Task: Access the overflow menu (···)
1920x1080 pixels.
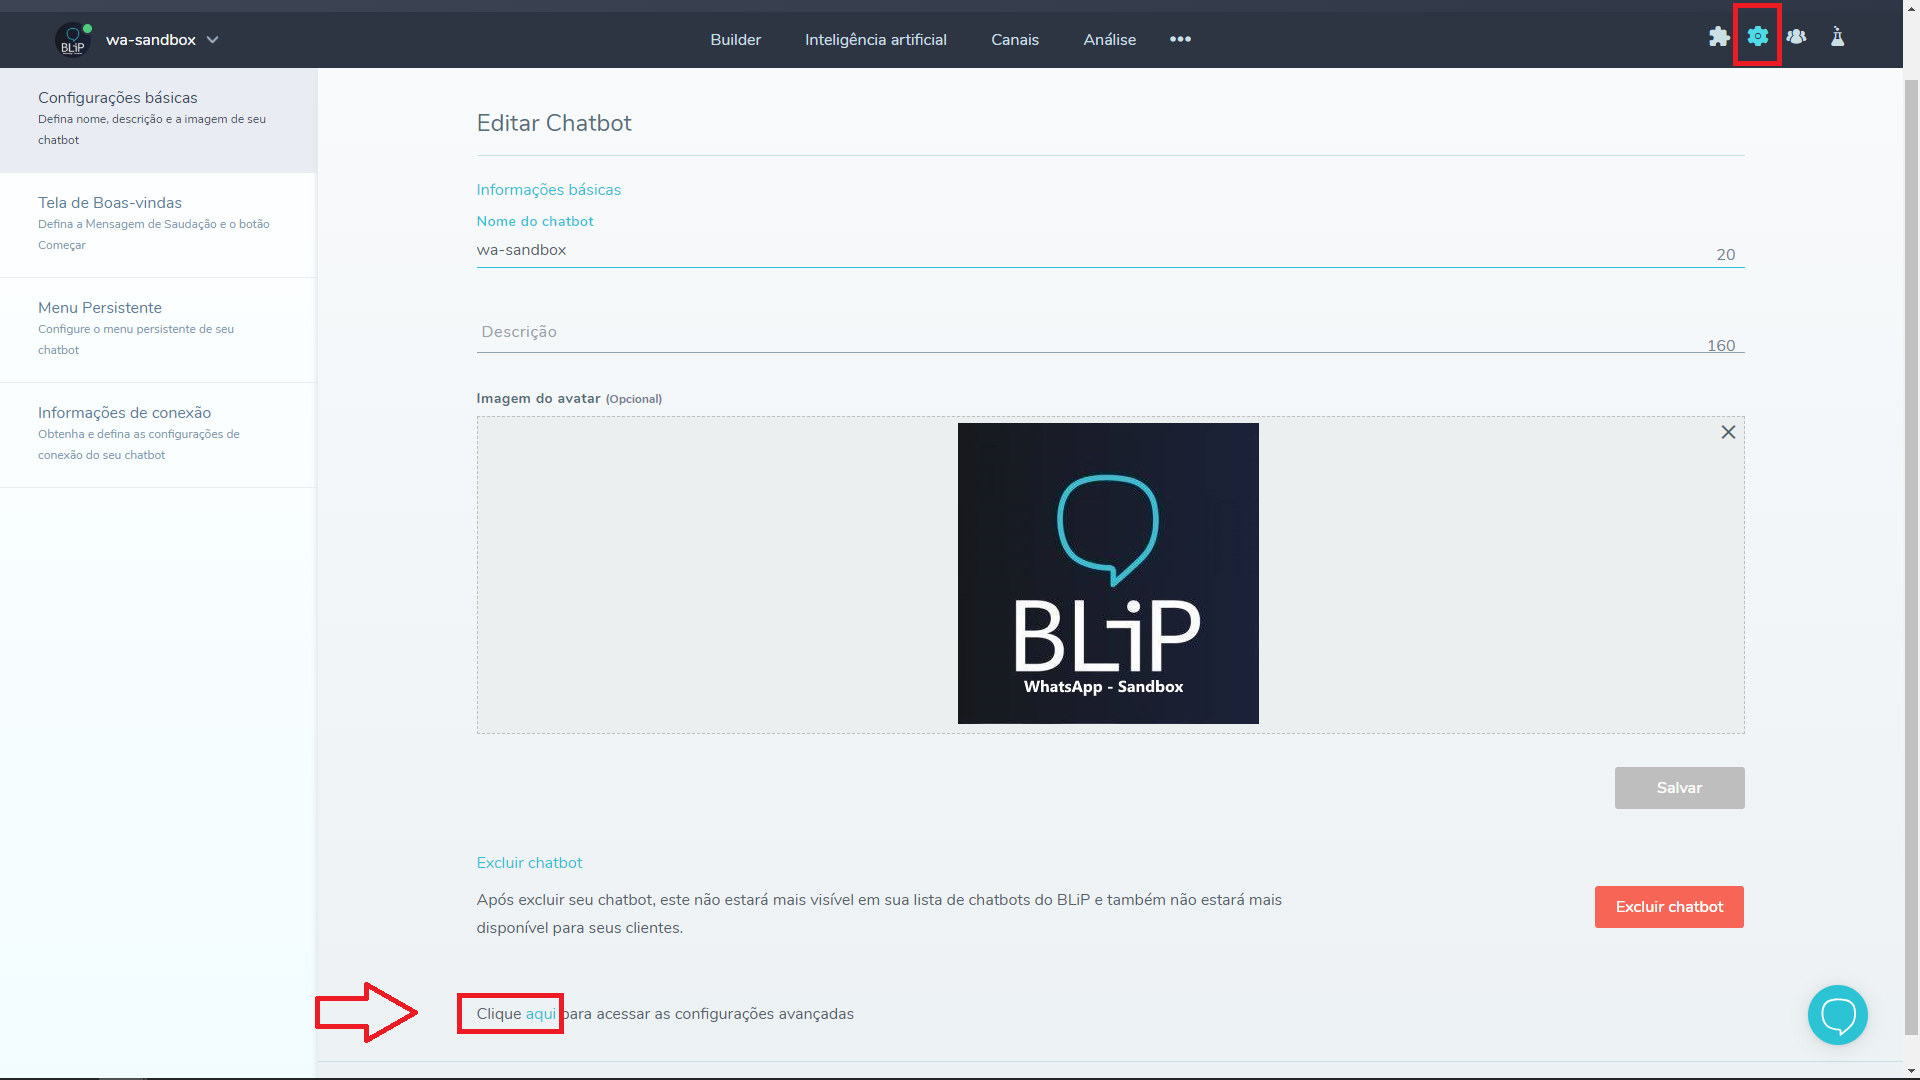Action: tap(1180, 40)
